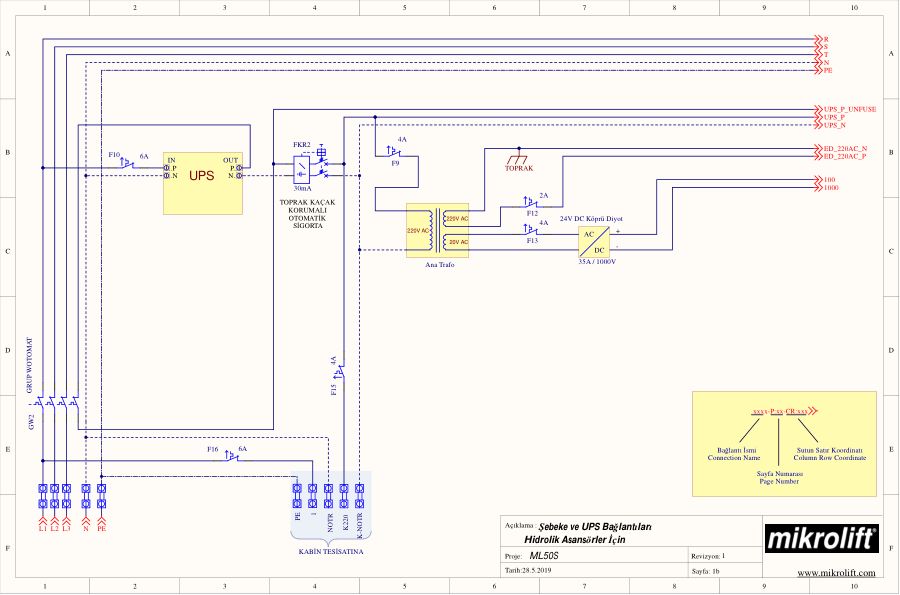Select the L2 input terminal
The image size is (900, 595).
[55, 496]
